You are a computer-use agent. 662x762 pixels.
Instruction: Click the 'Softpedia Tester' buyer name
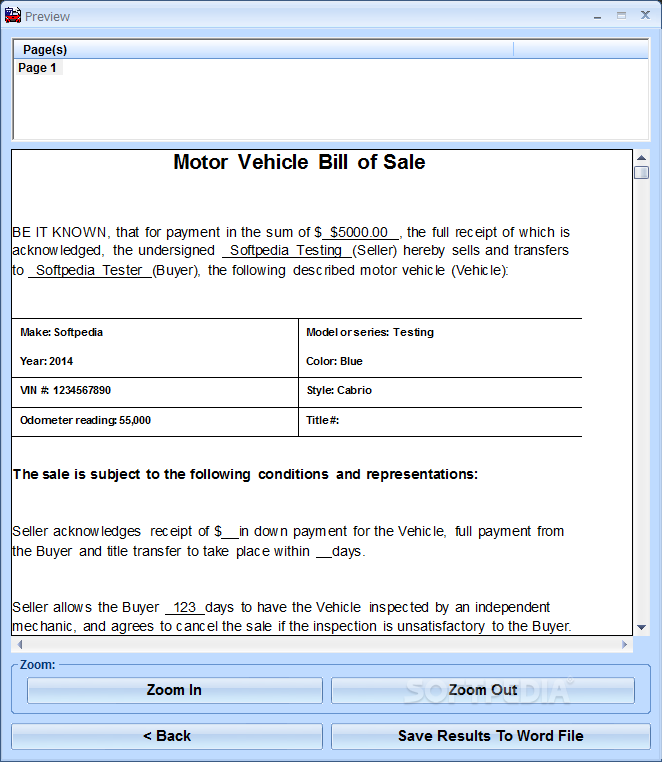tap(89, 270)
